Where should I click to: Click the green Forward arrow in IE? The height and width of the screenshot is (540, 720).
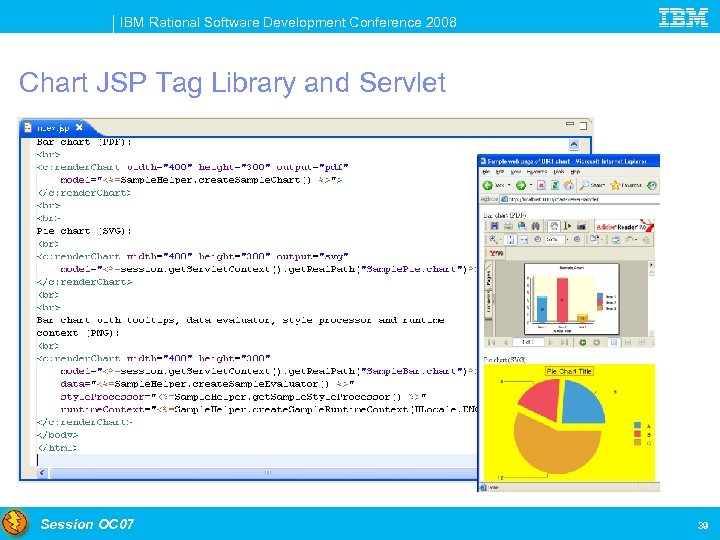(521, 185)
